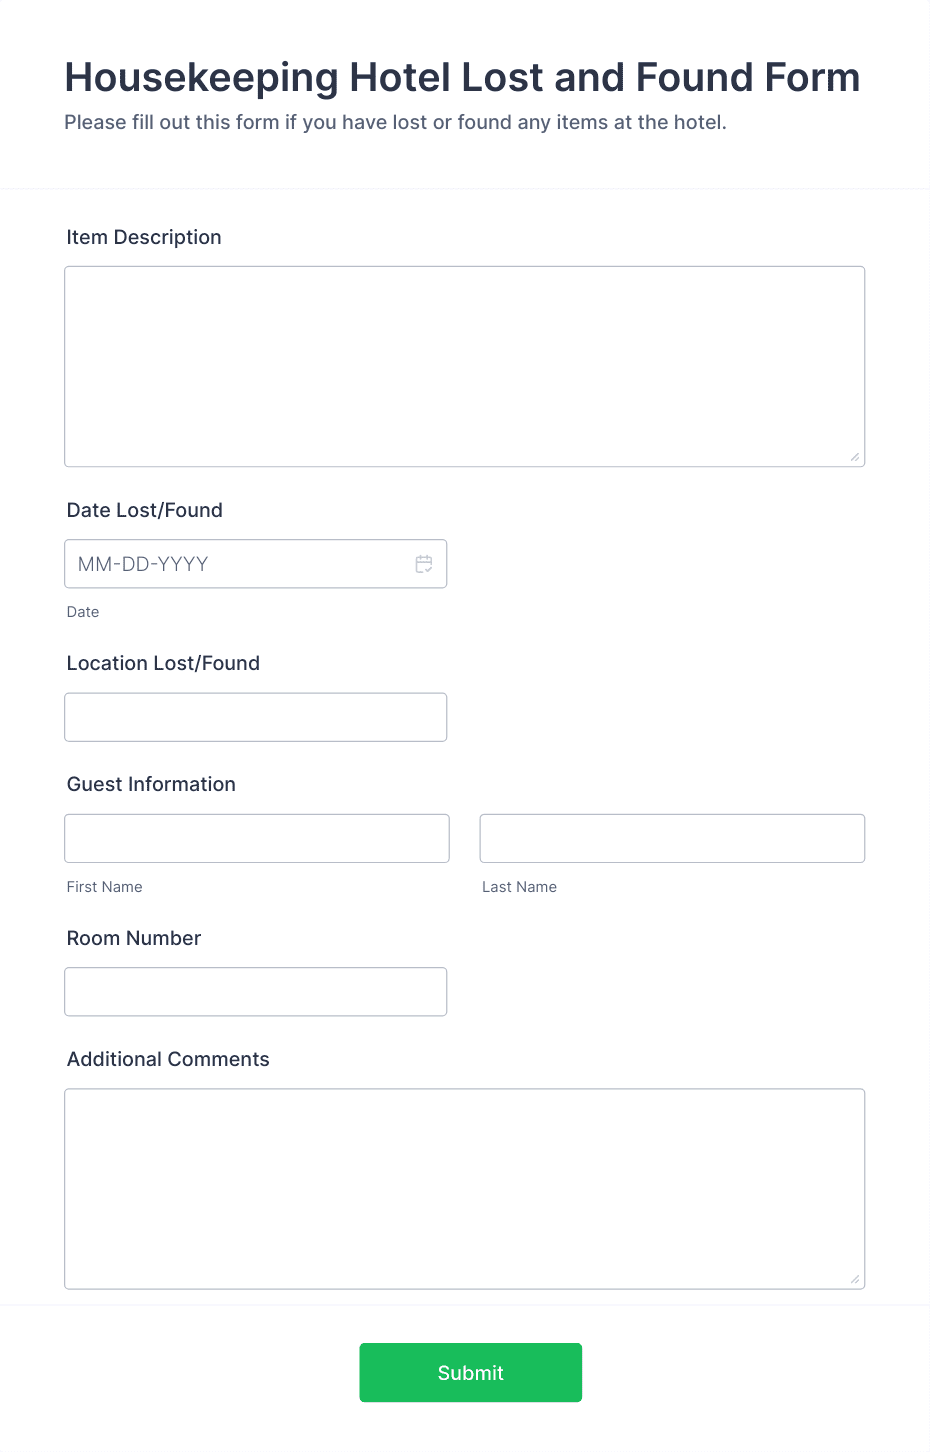Click the Date Lost/Found label
The image size is (930, 1452).
[144, 510]
